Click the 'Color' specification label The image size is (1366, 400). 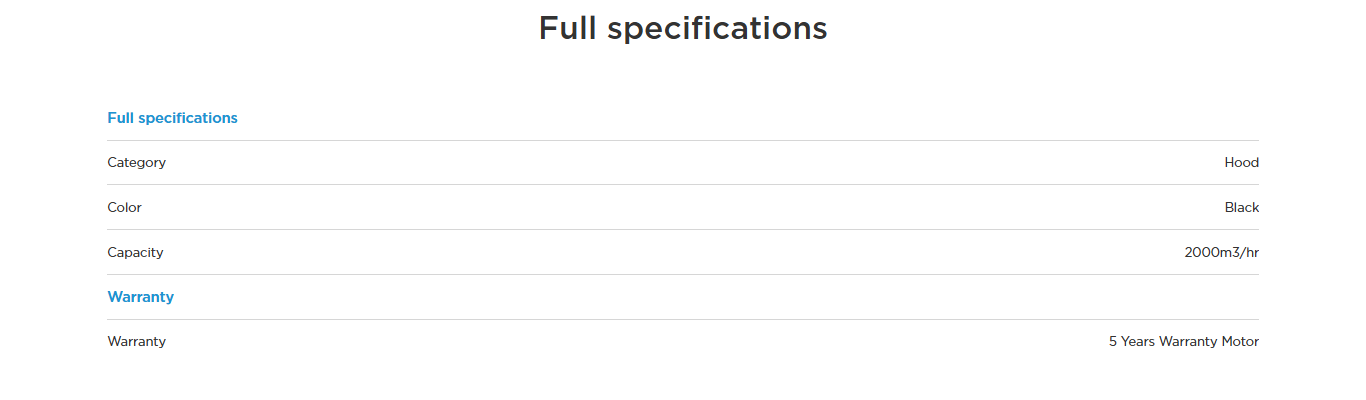tap(125, 207)
